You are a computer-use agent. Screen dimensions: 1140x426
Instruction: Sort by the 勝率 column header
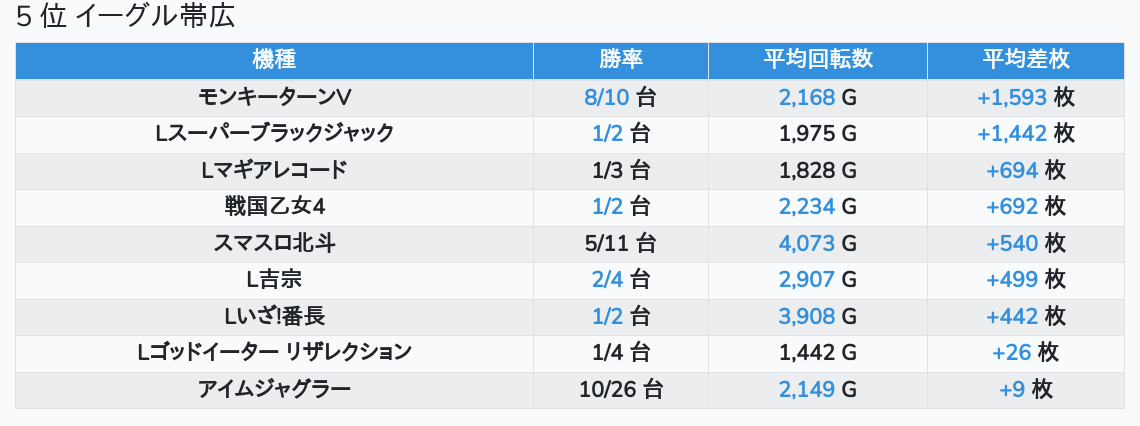(621, 60)
